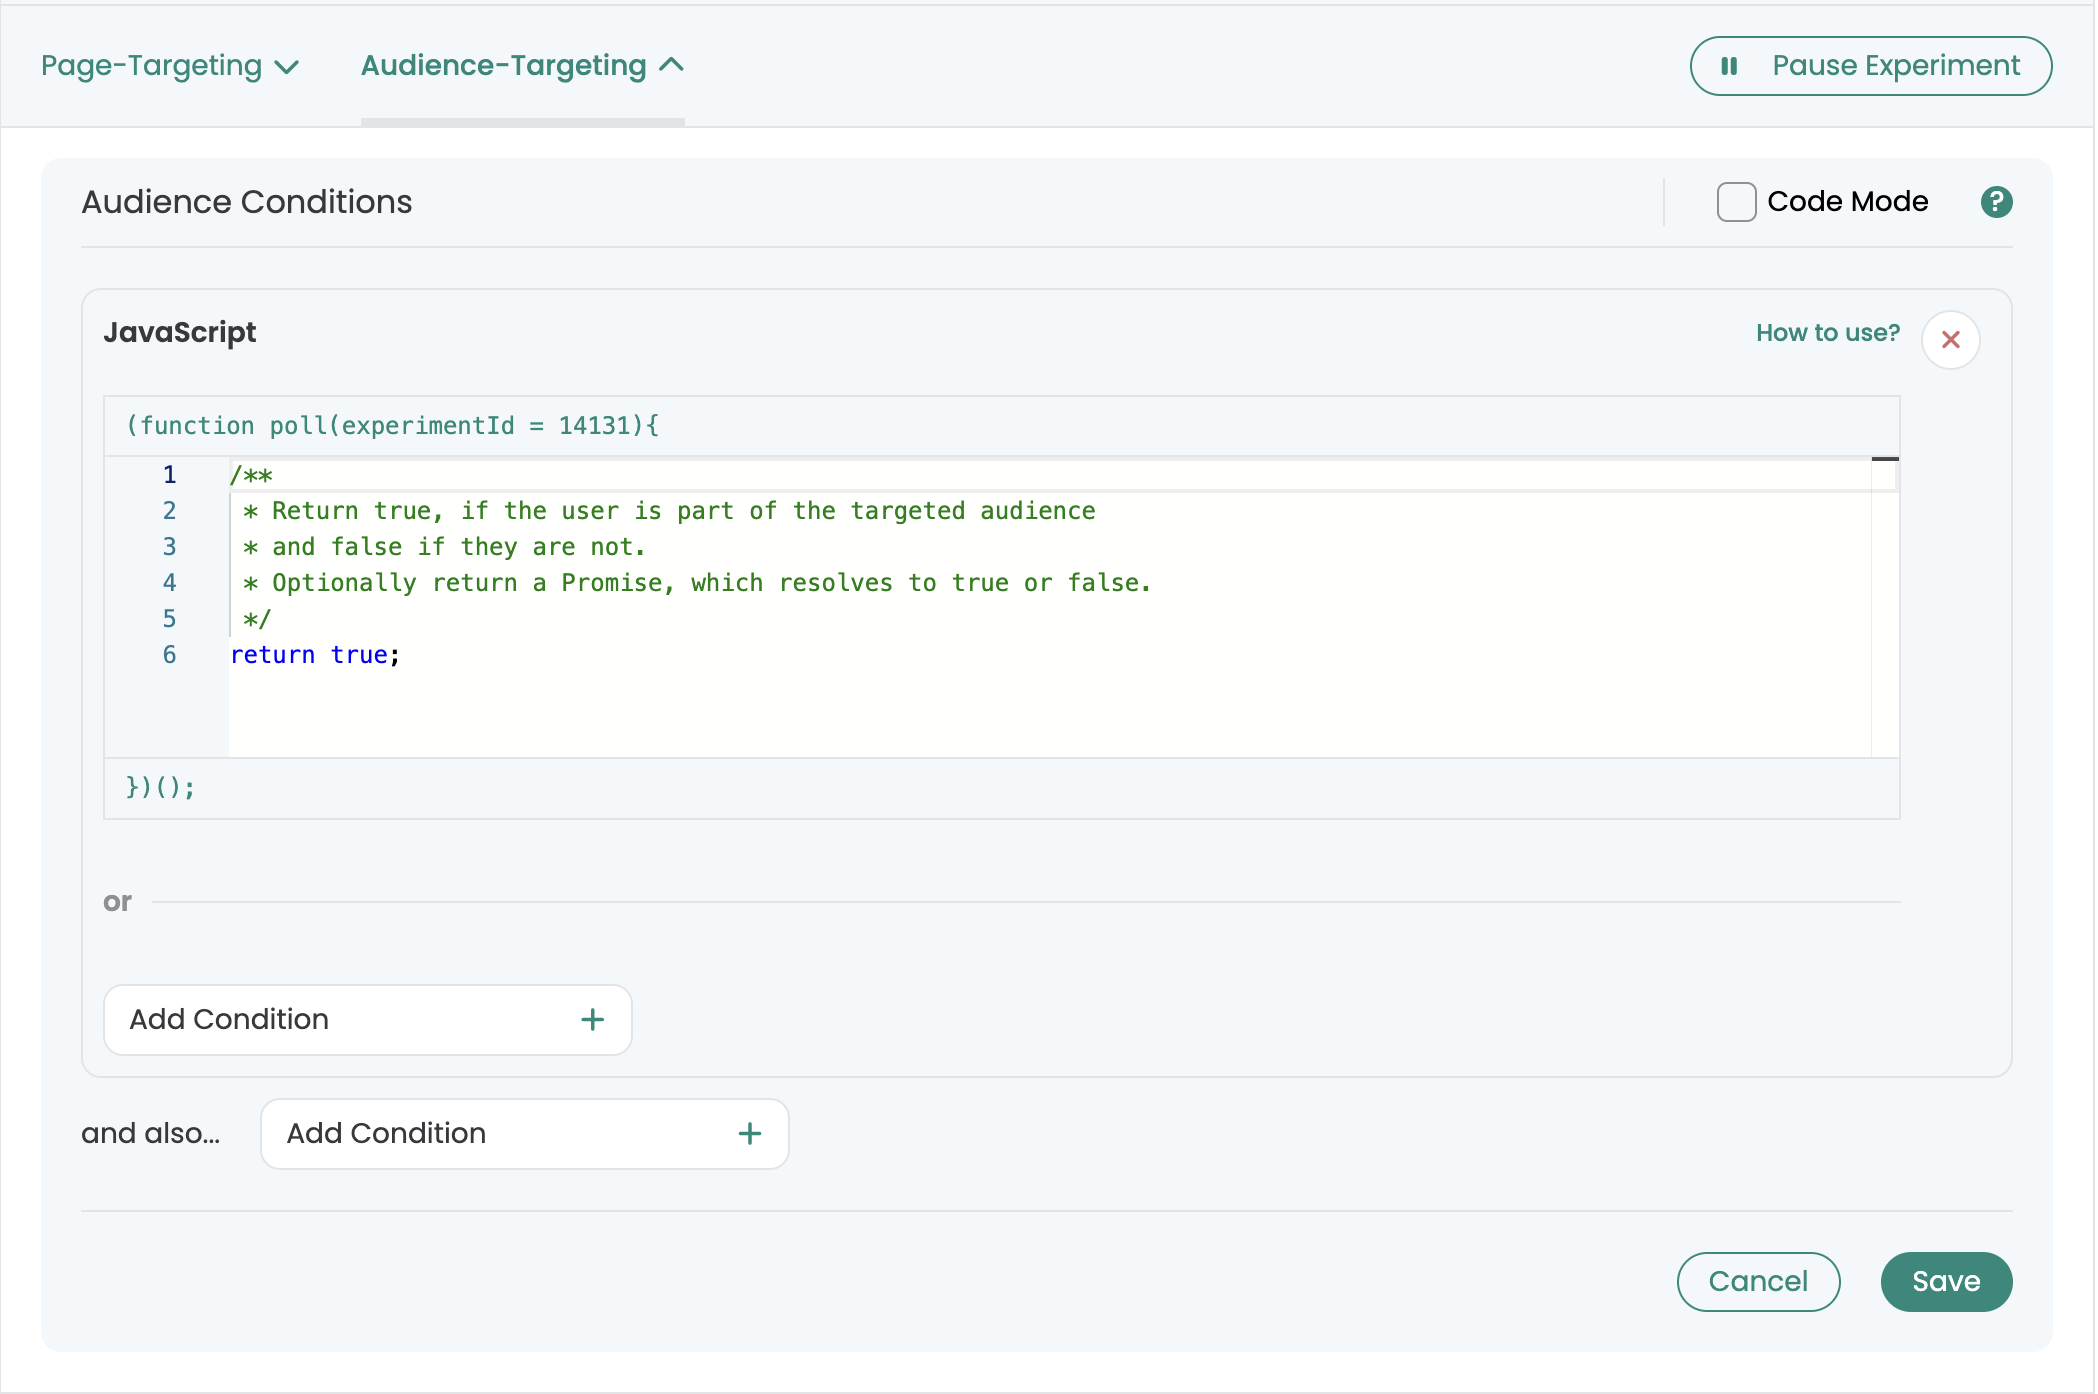Viewport: 2098px width, 1394px height.
Task: Click the Pause Experiment button
Action: 1870,66
